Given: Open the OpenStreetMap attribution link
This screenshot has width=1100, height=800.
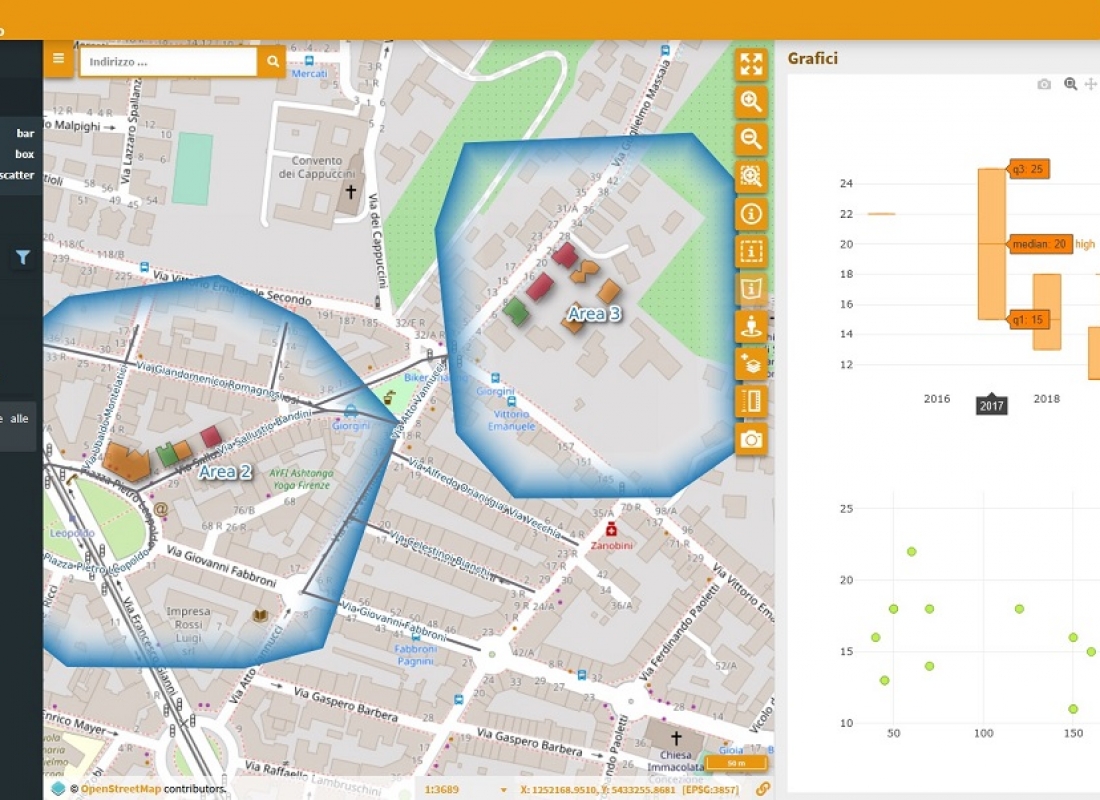Looking at the screenshot, I should (121, 789).
